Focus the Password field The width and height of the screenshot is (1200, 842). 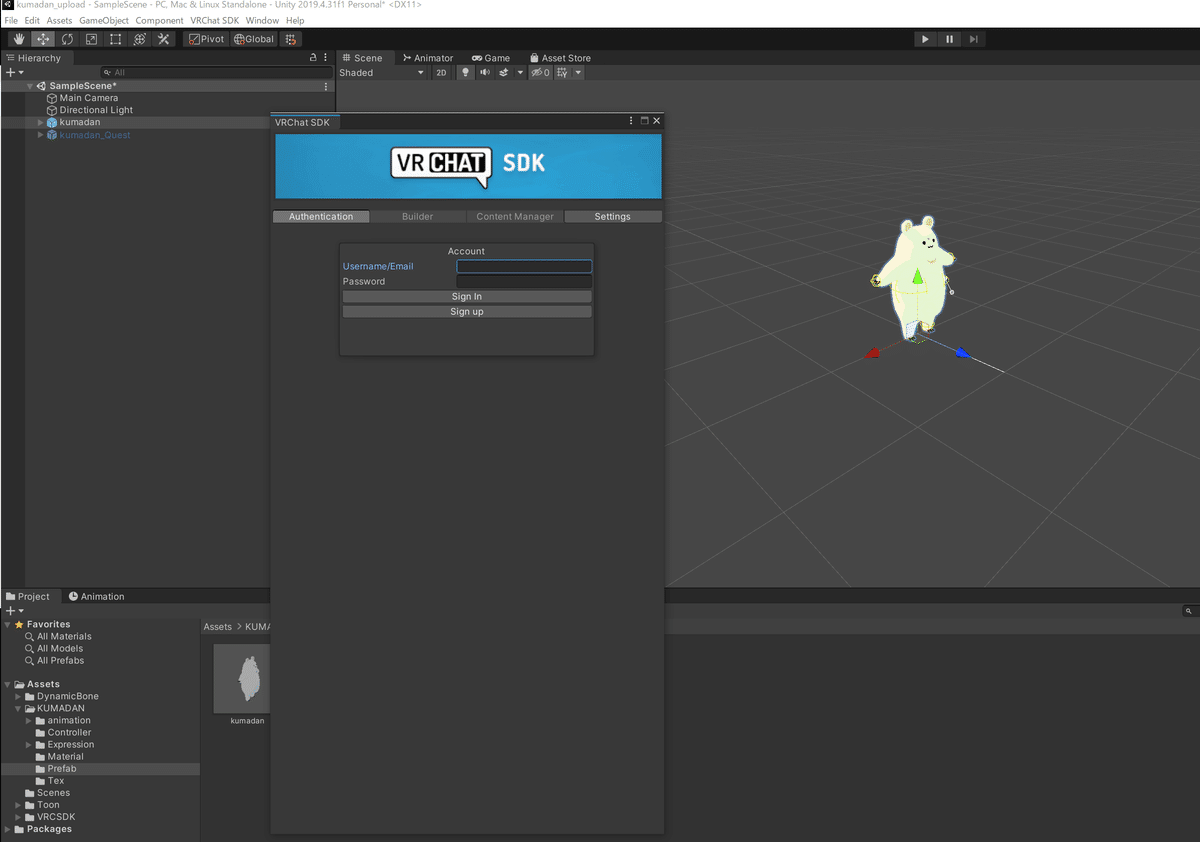point(524,281)
